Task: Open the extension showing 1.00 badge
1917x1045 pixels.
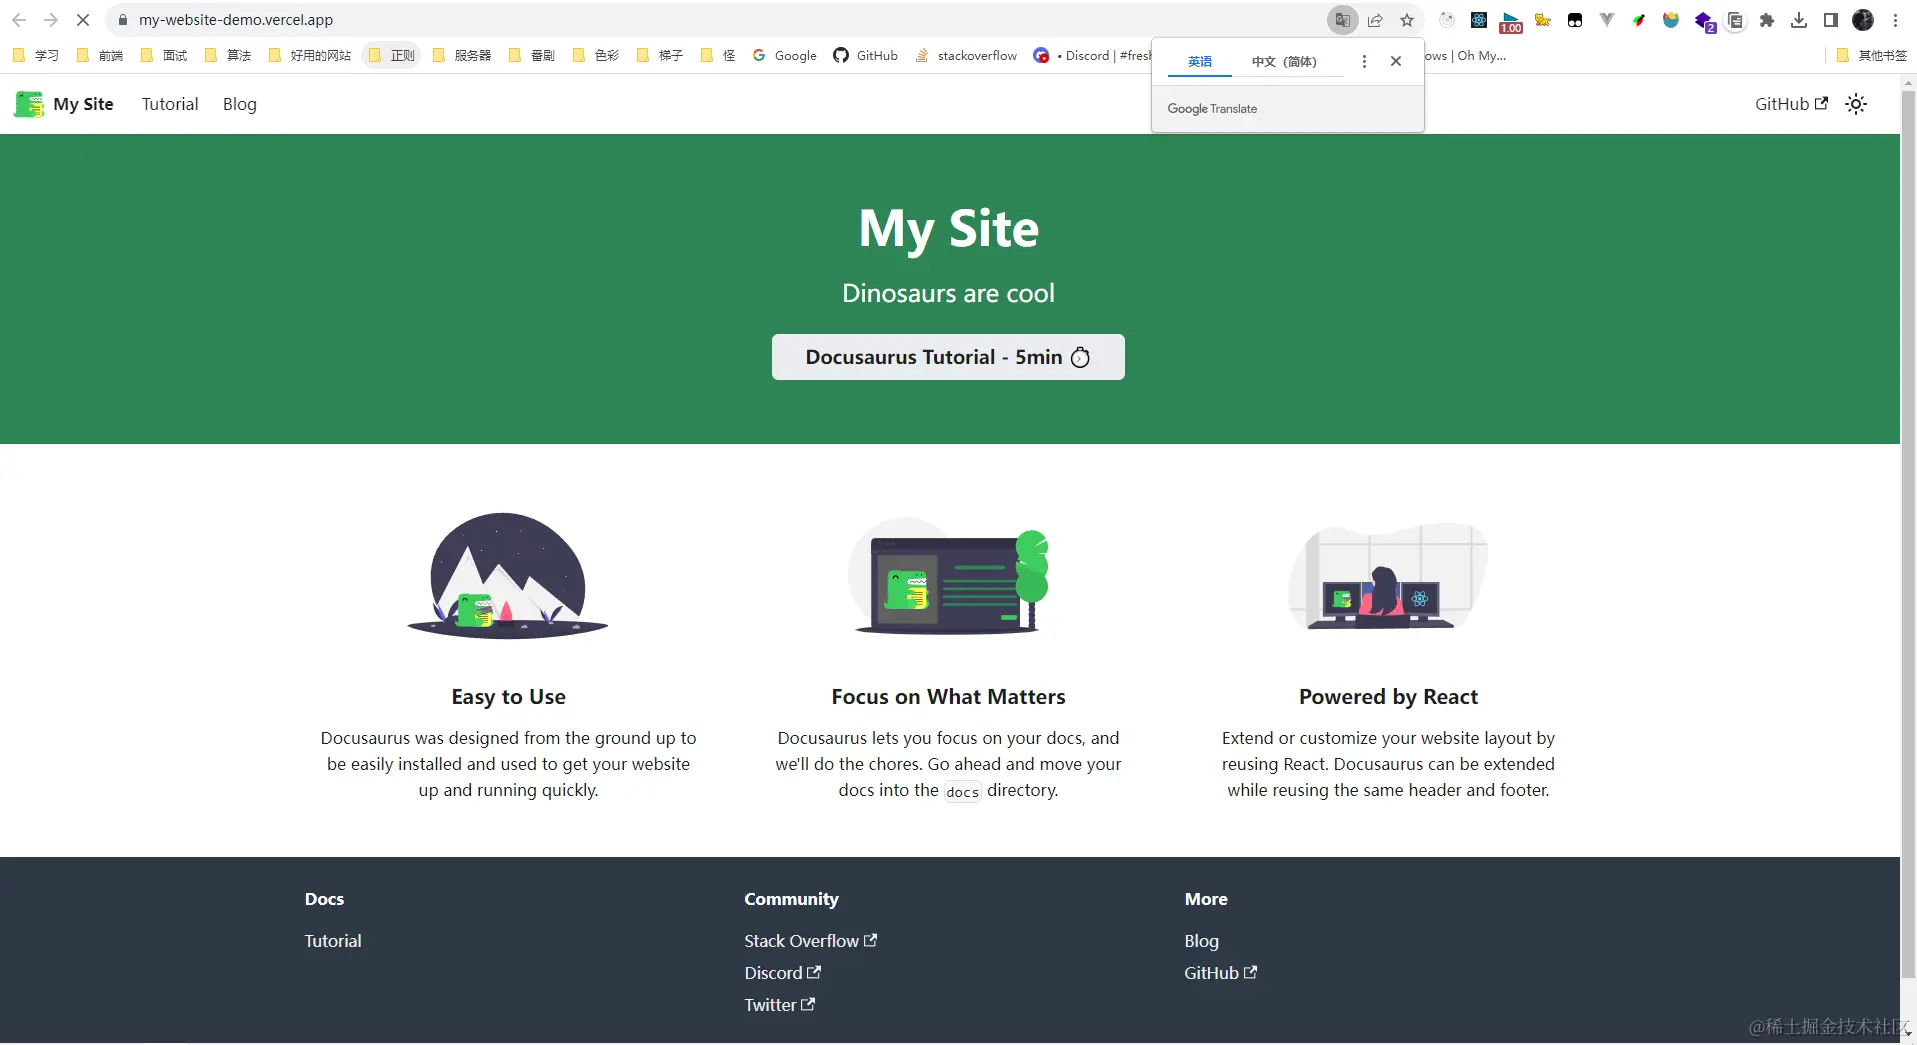Action: [1511, 21]
